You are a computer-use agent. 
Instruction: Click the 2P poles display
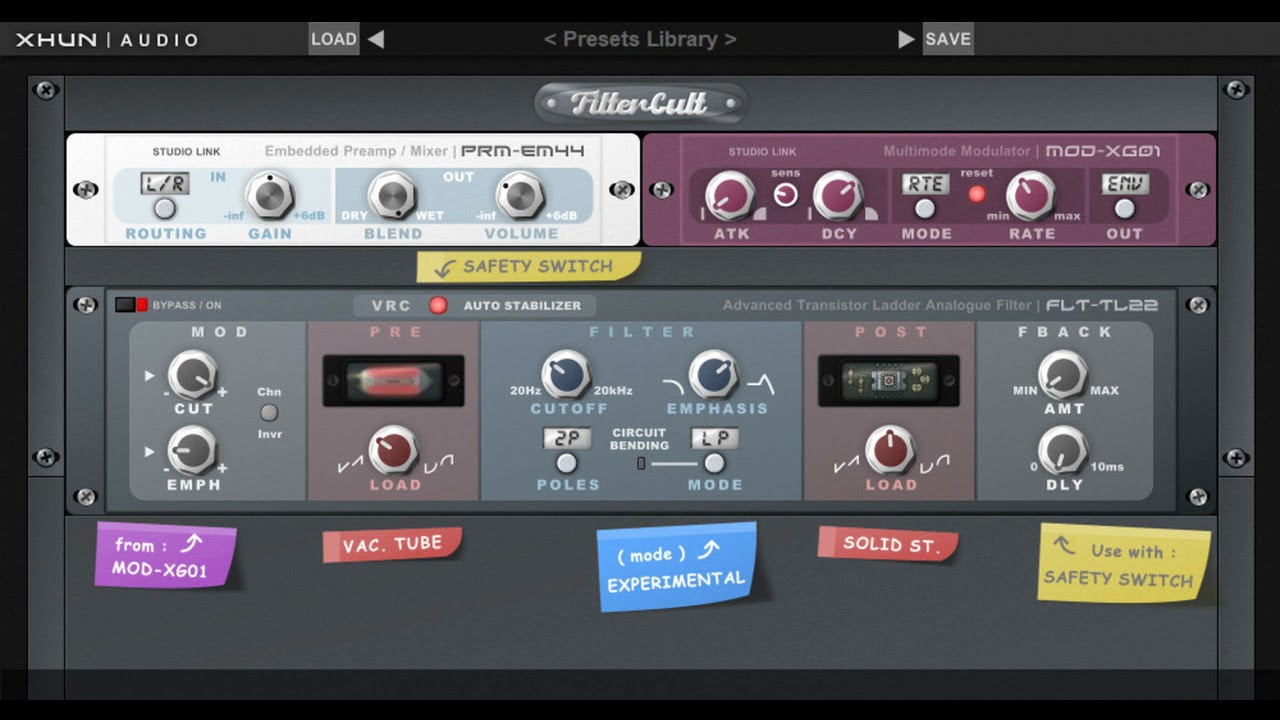pos(567,439)
